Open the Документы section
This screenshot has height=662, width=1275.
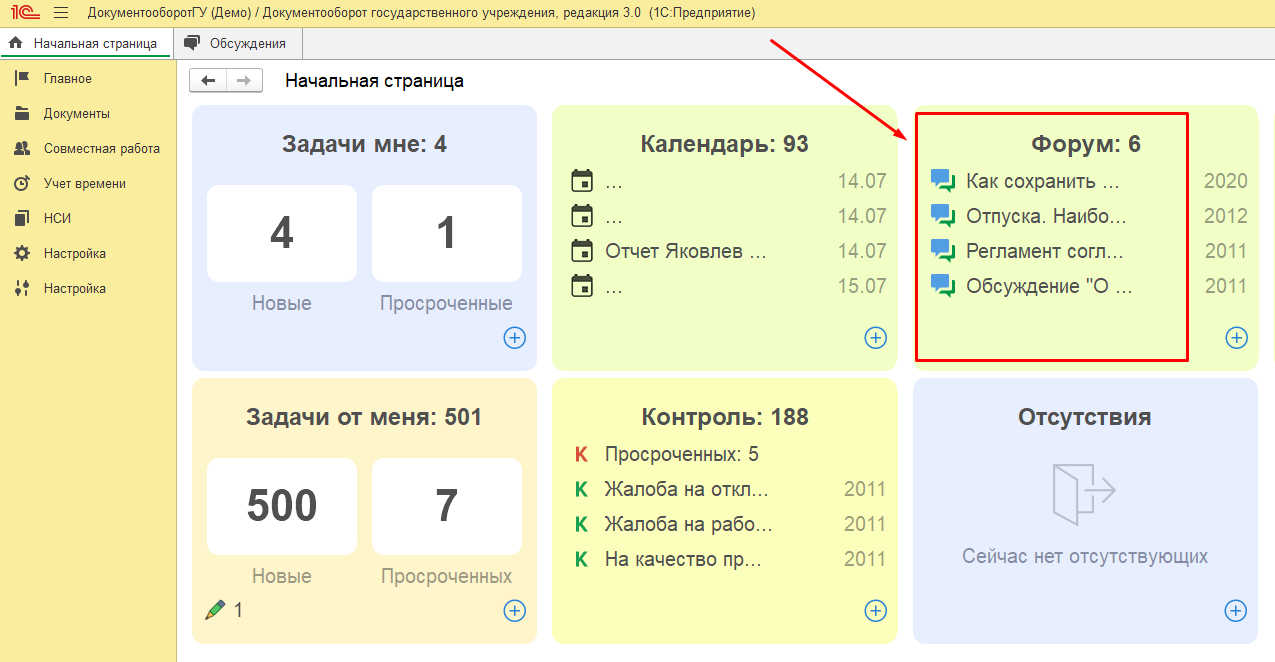point(77,114)
